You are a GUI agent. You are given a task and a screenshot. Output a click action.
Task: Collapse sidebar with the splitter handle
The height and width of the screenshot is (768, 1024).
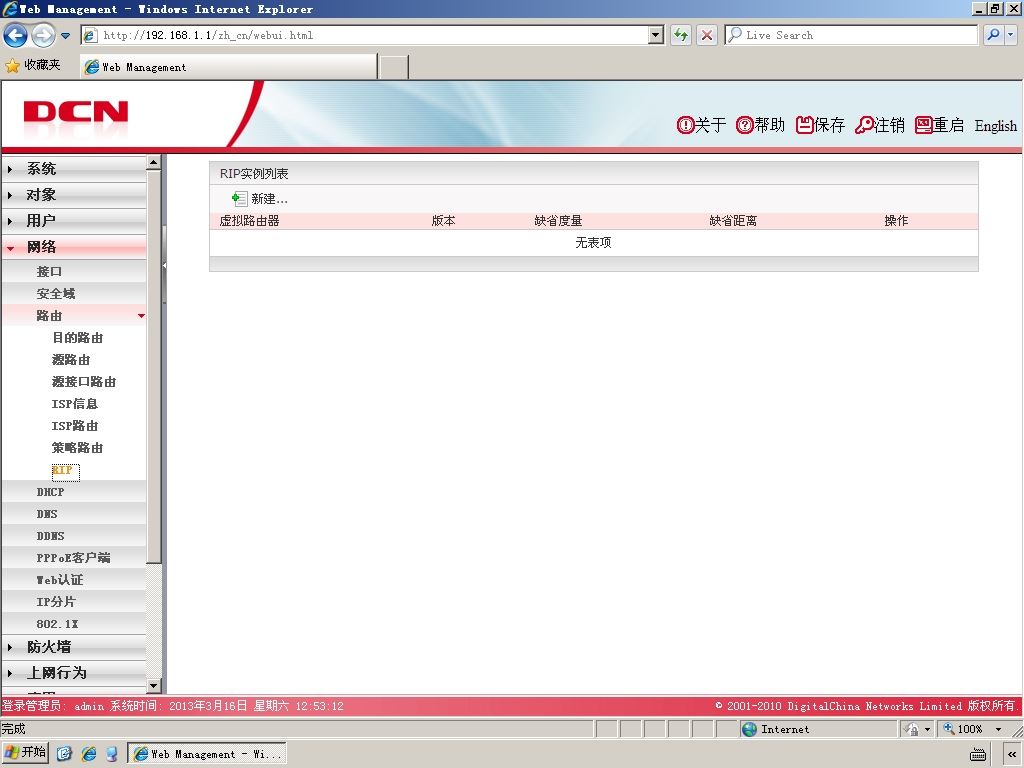point(164,265)
